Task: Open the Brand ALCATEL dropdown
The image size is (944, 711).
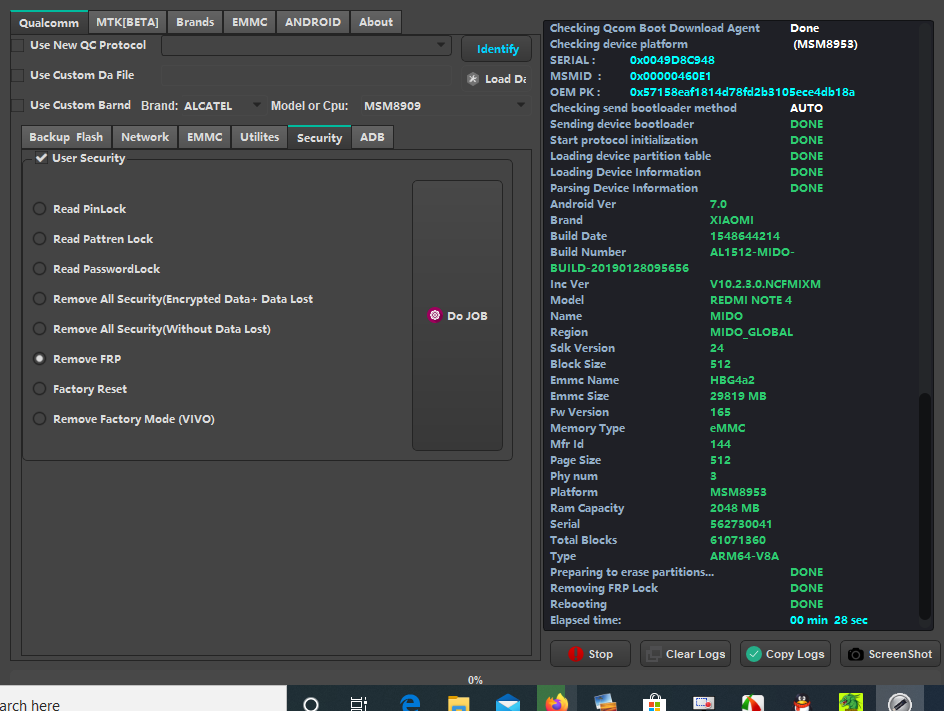Action: 223,105
